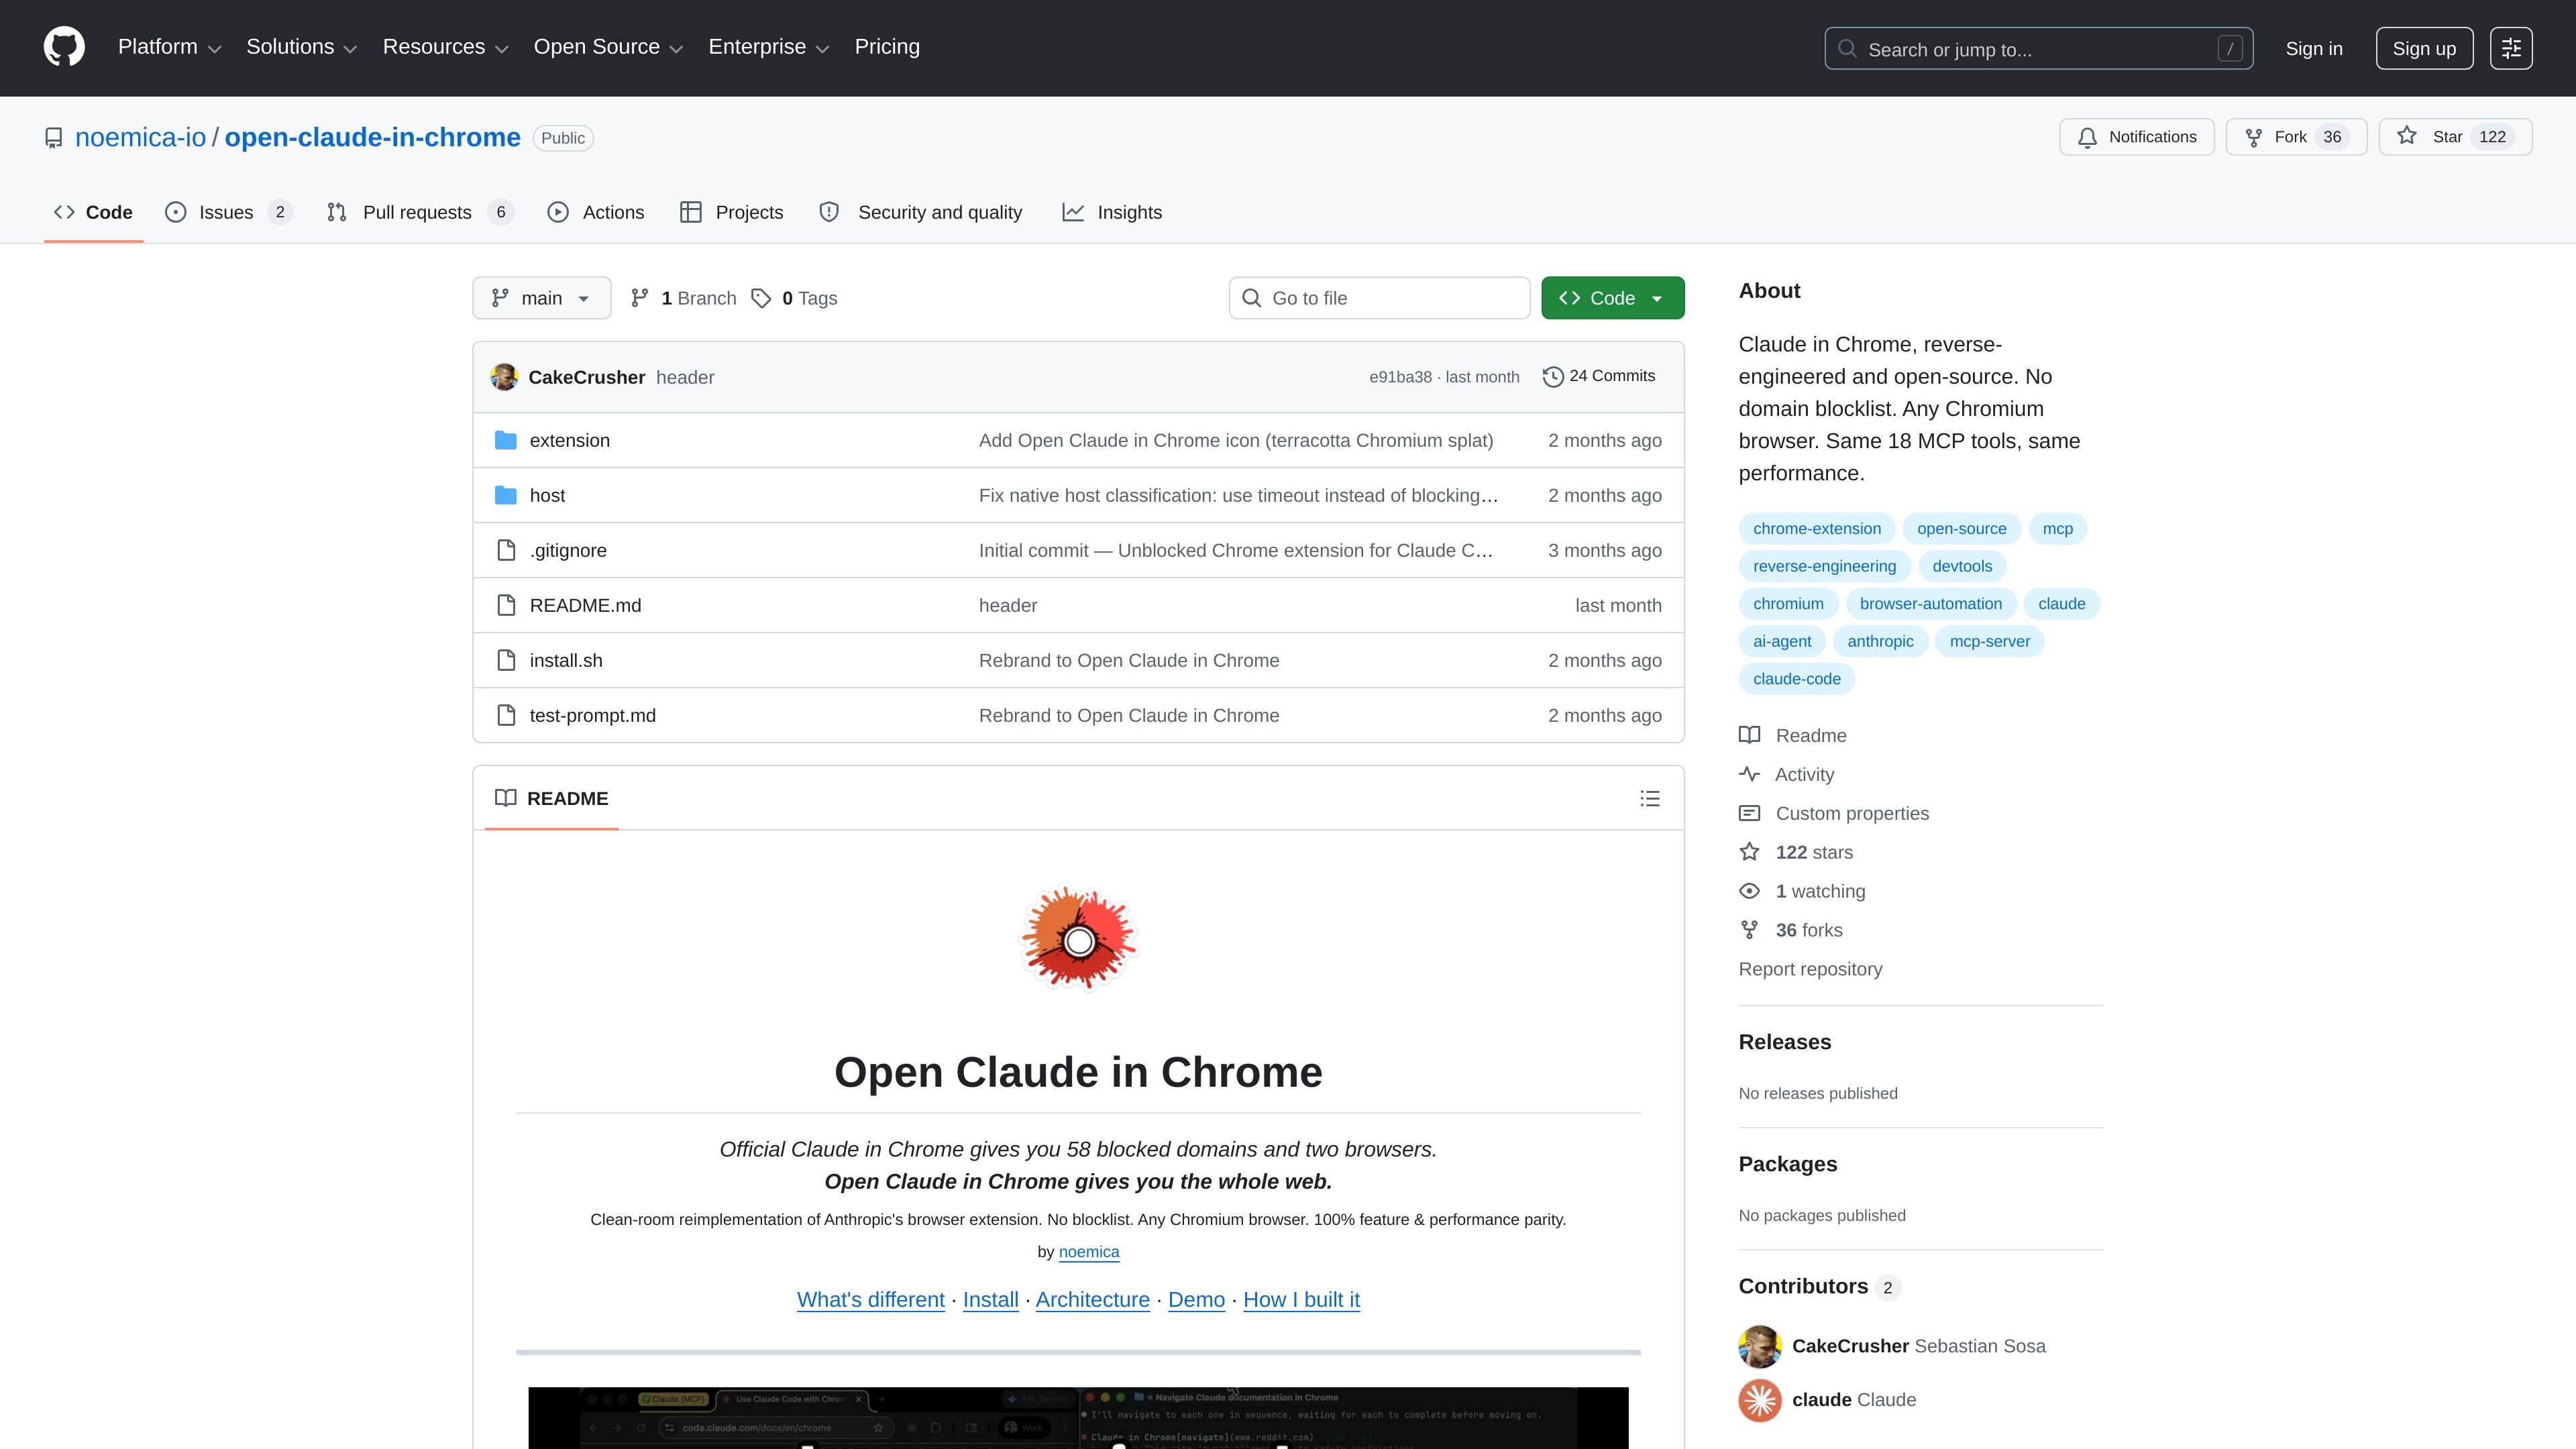
Task: Click the .gitignore file icon
Action: point(506,550)
